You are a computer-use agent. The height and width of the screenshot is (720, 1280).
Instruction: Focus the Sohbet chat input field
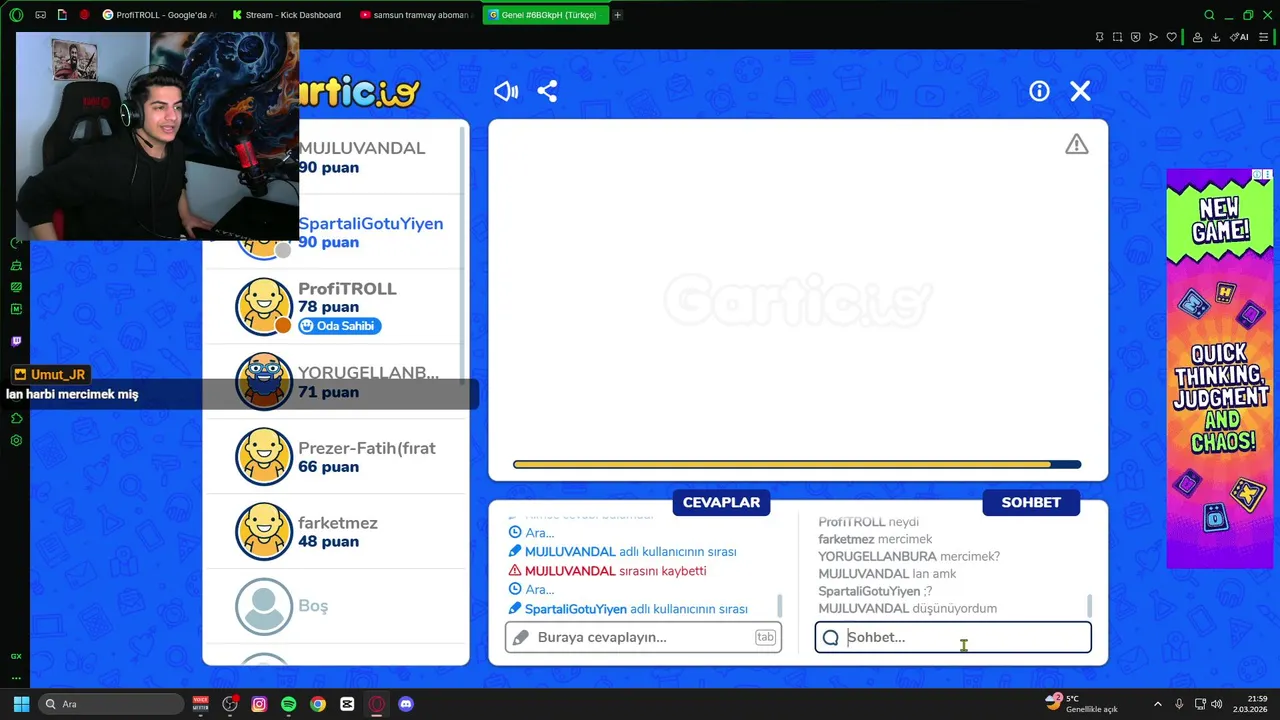click(x=953, y=637)
